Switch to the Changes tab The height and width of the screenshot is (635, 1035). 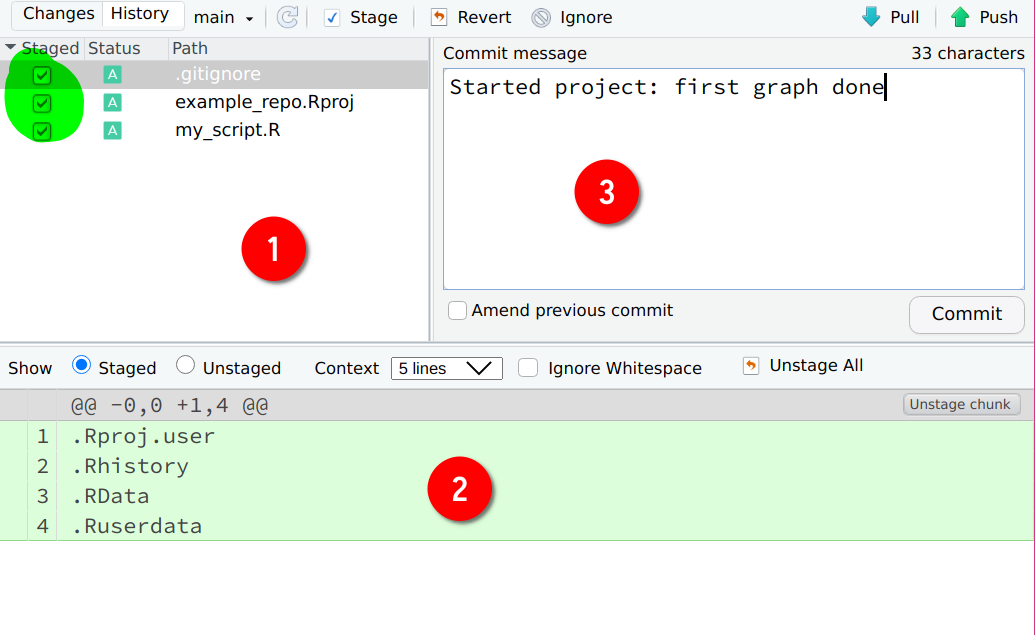tap(58, 14)
